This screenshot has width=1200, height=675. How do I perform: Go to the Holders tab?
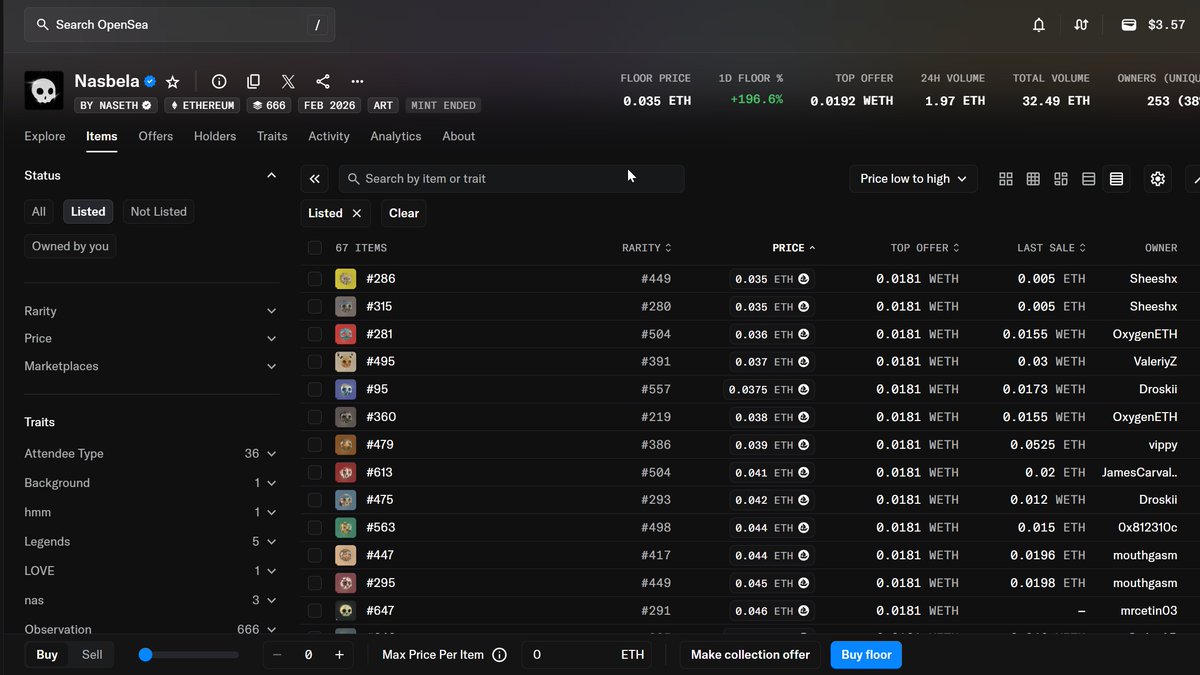pos(215,136)
